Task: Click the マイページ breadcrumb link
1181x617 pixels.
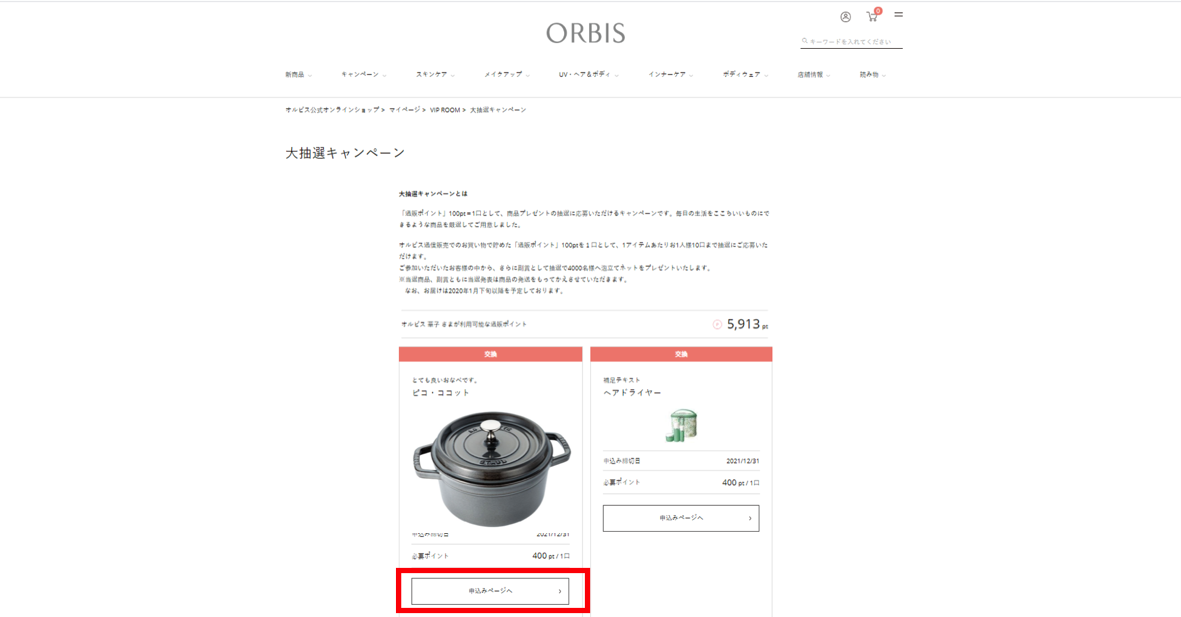Action: click(x=404, y=110)
